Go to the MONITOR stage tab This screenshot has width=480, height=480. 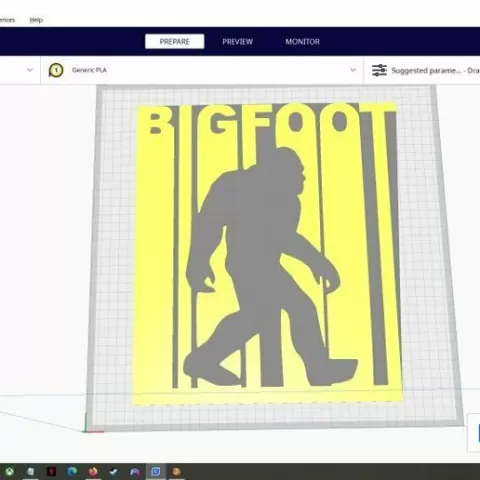click(x=302, y=42)
